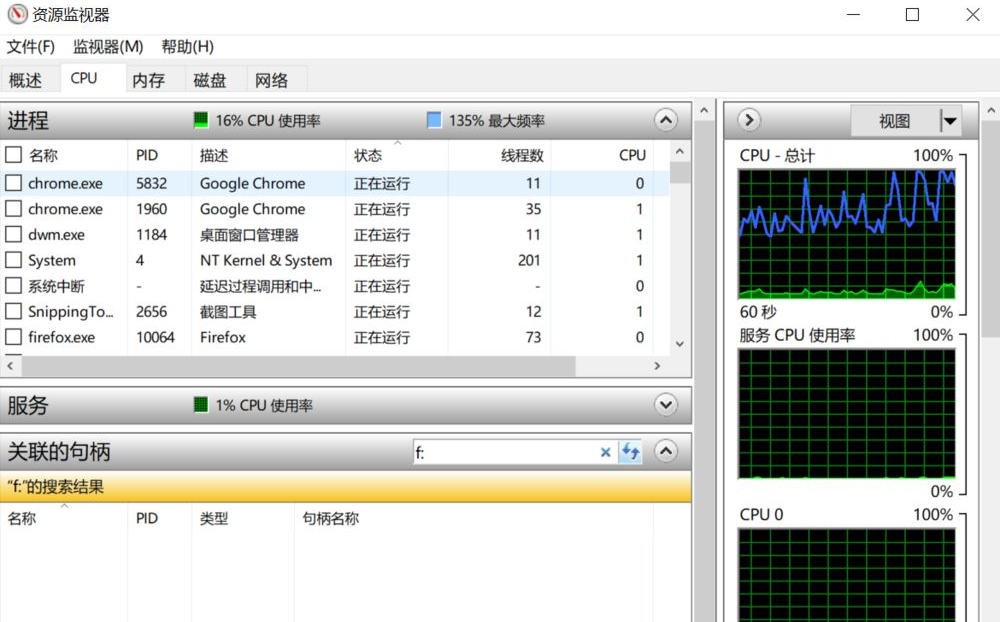Open the 监视器(M) menu

[108, 47]
